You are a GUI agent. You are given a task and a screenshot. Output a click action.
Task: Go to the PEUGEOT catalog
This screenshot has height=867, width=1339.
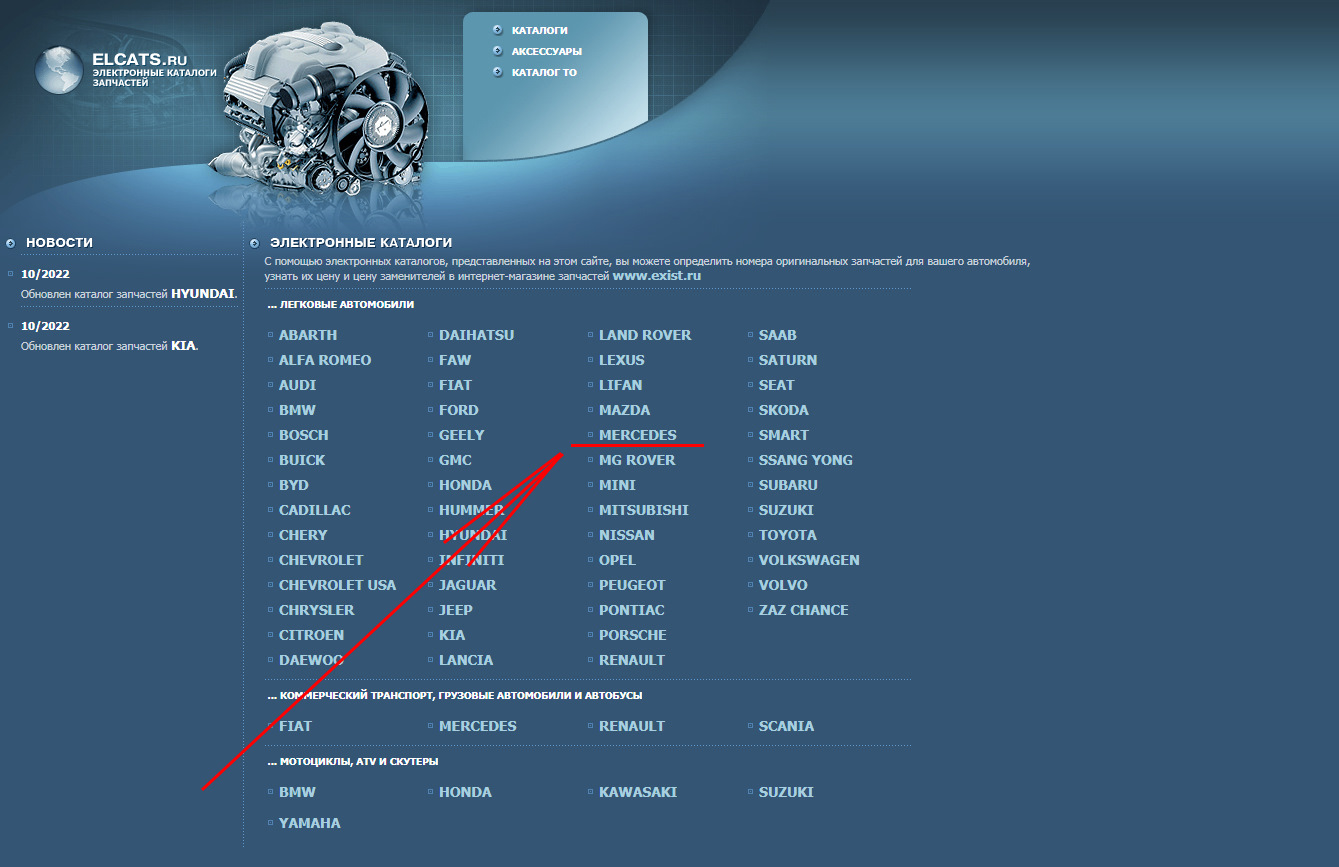coord(632,585)
